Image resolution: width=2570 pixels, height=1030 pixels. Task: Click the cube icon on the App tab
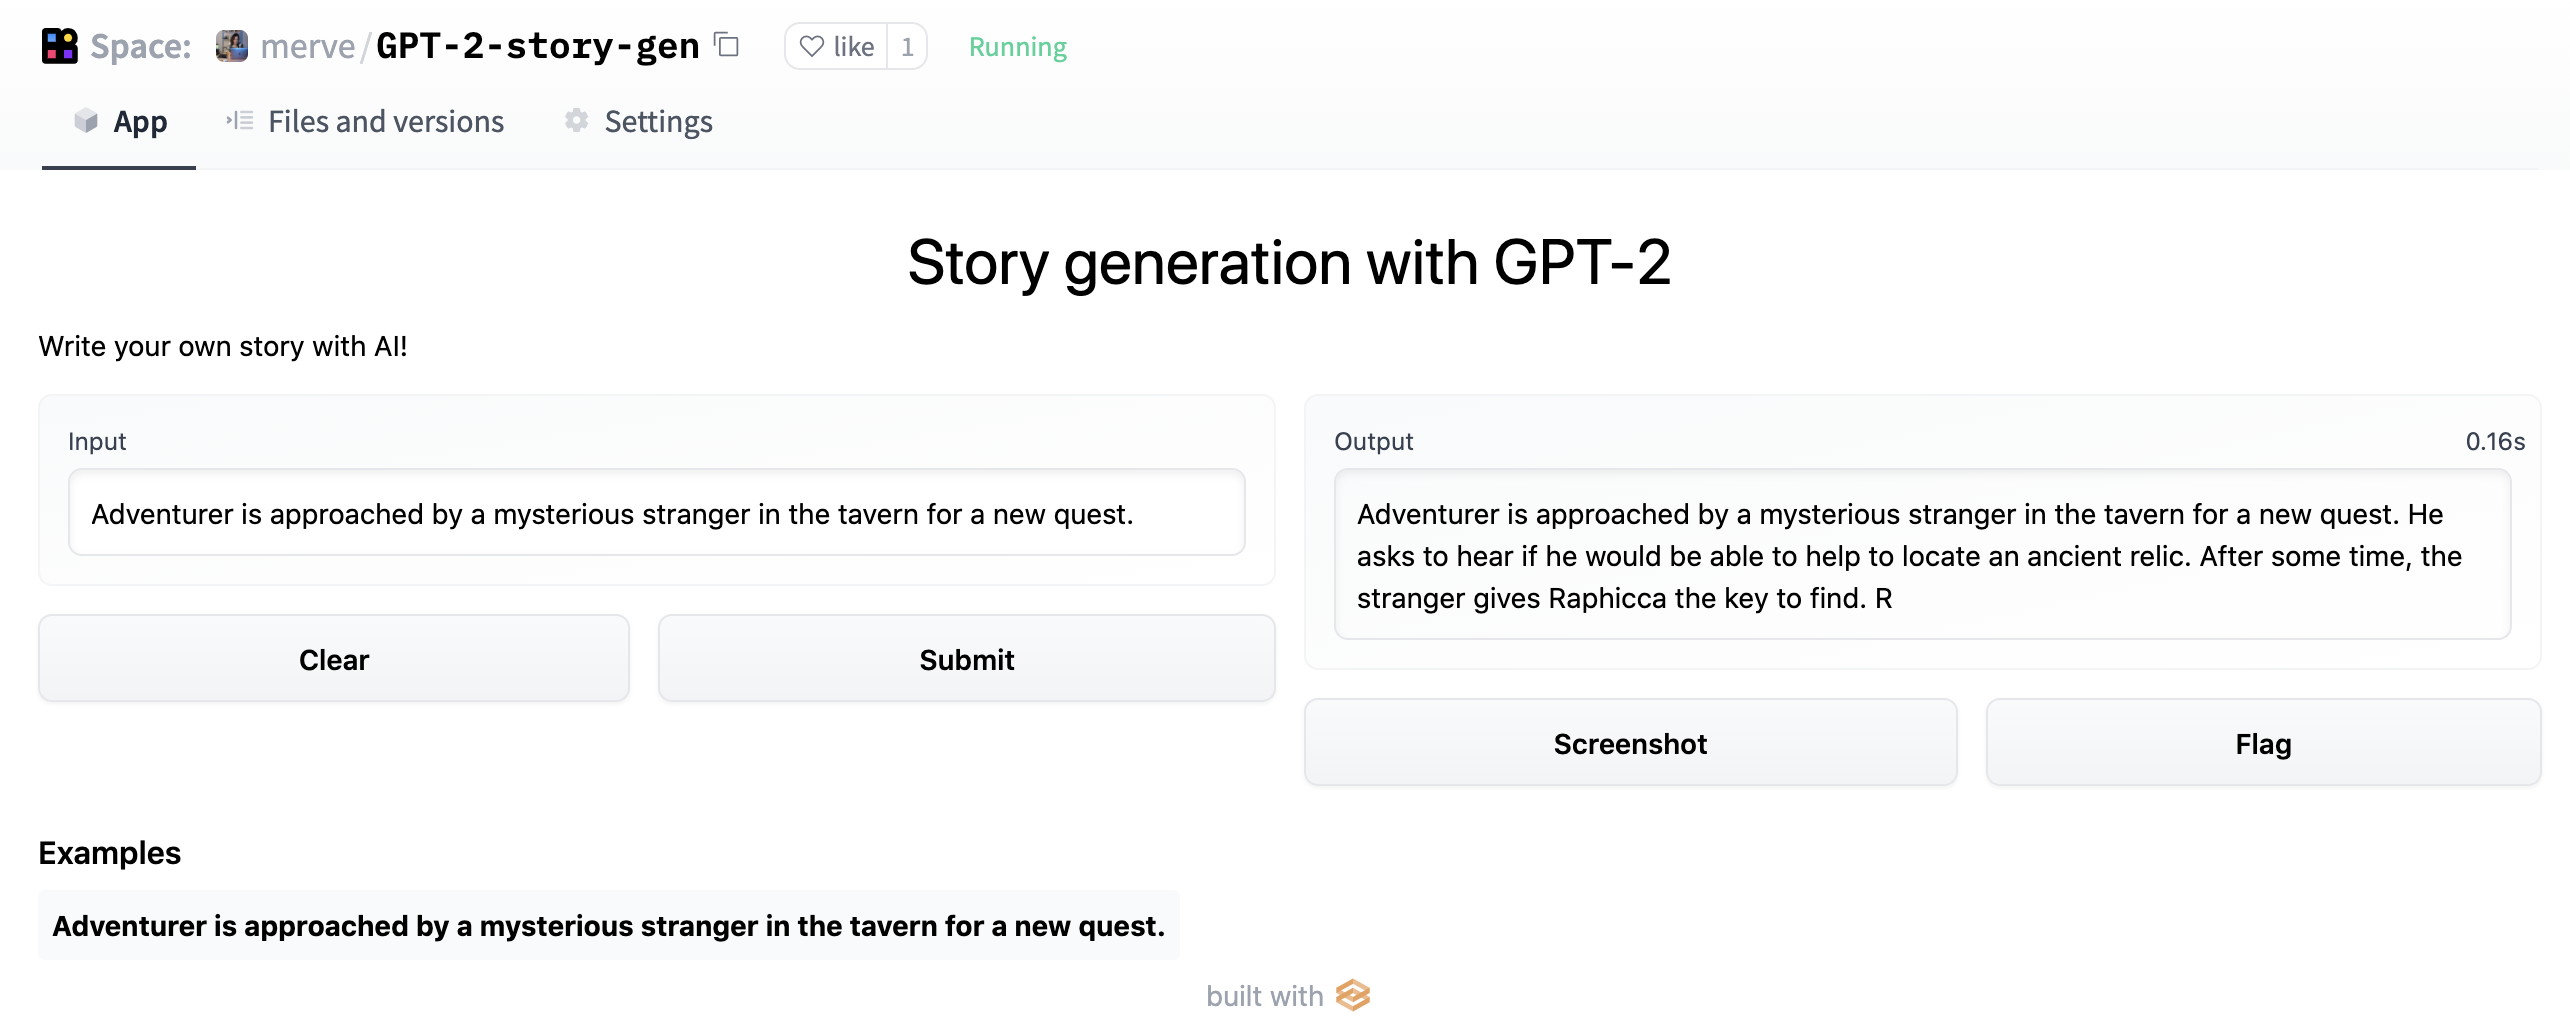coord(86,122)
